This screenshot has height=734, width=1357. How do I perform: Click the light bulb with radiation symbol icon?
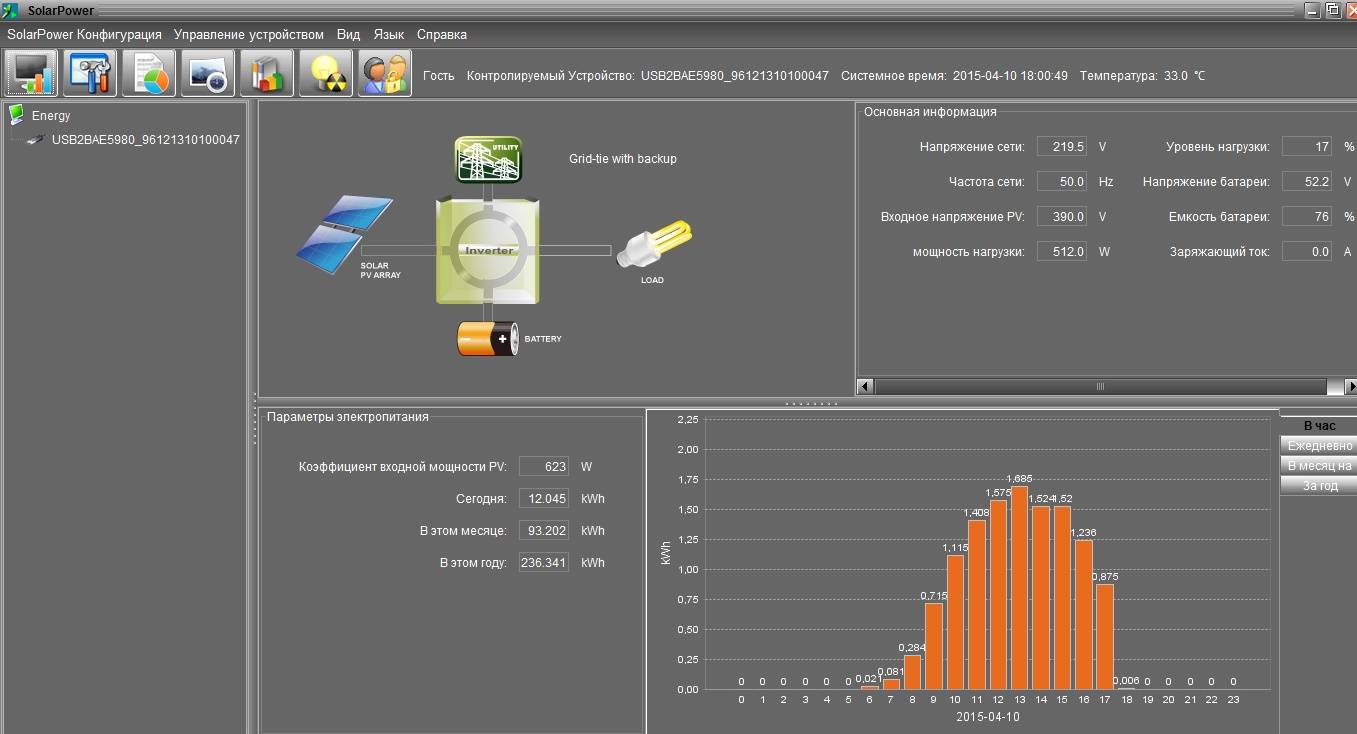pos(326,73)
